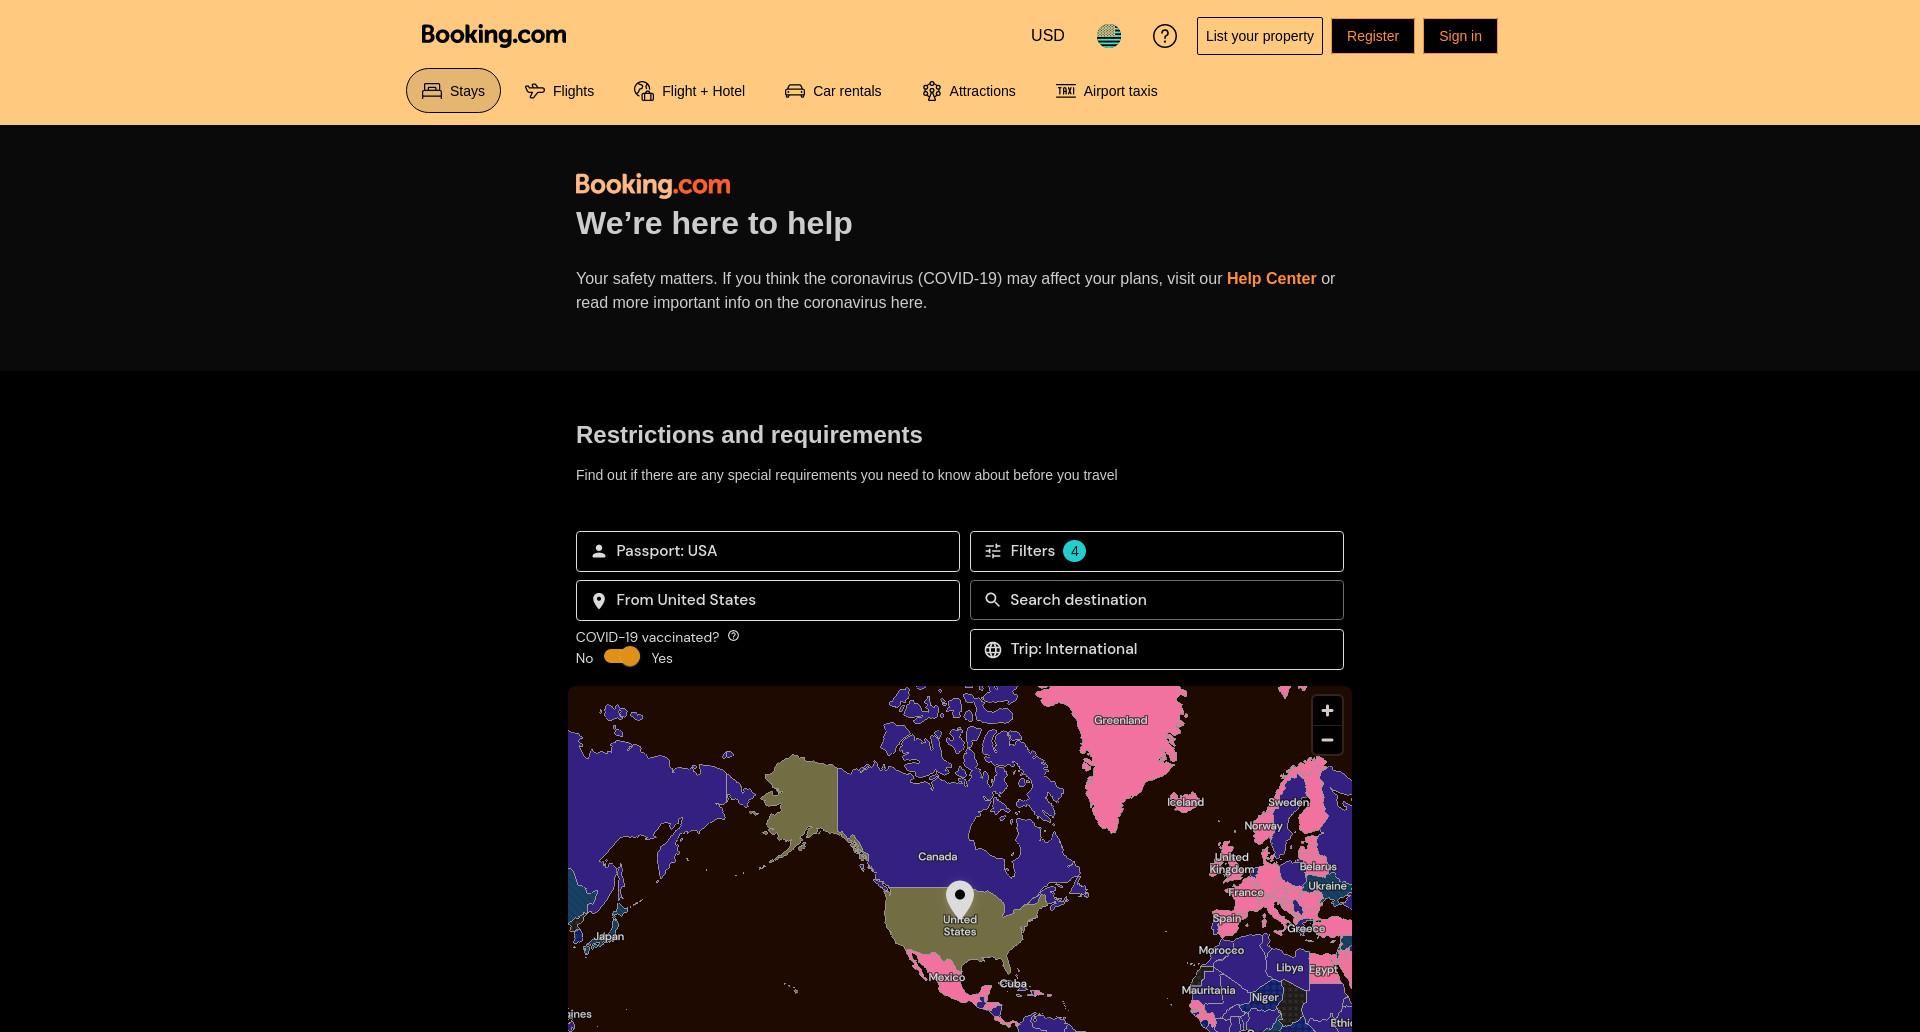Toggle the COVID-19 vaccinated switch
Image resolution: width=1920 pixels, height=1032 pixels.
pyautogui.click(x=622, y=657)
